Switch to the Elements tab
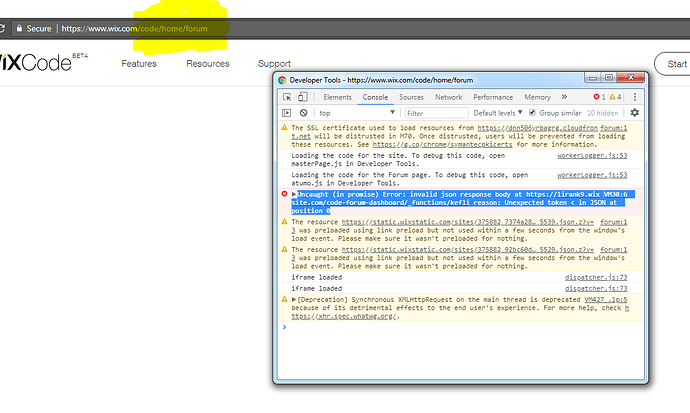Viewport: 690px width, 413px height. tap(338, 97)
